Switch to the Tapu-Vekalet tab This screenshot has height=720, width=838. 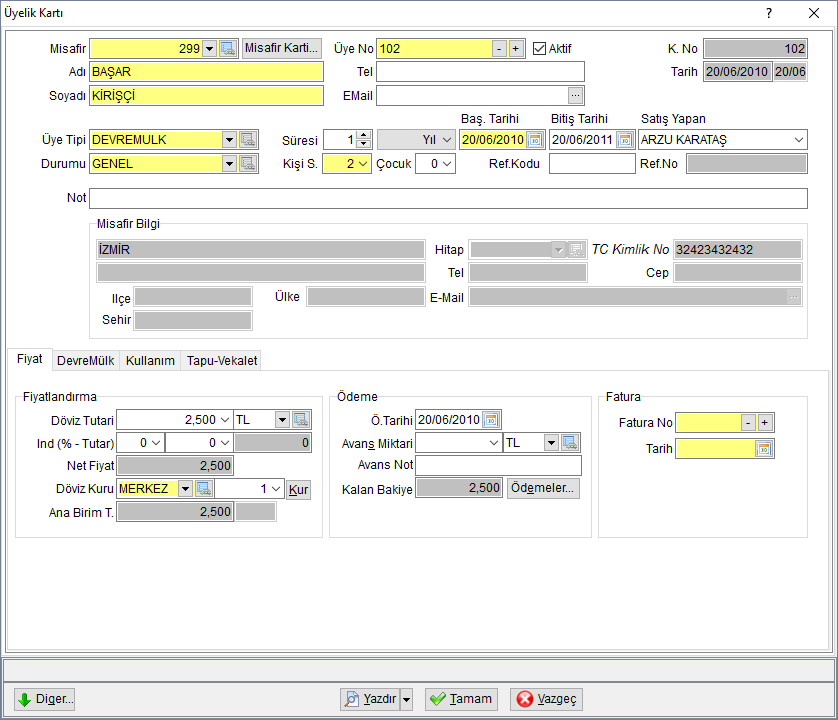(222, 361)
